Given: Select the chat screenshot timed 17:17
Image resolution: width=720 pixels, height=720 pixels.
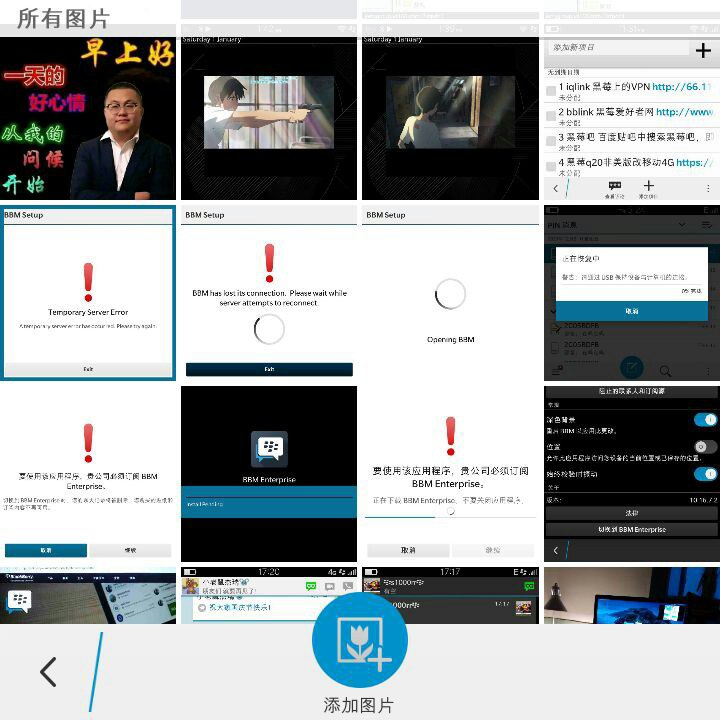Looking at the screenshot, I should tap(450, 595).
